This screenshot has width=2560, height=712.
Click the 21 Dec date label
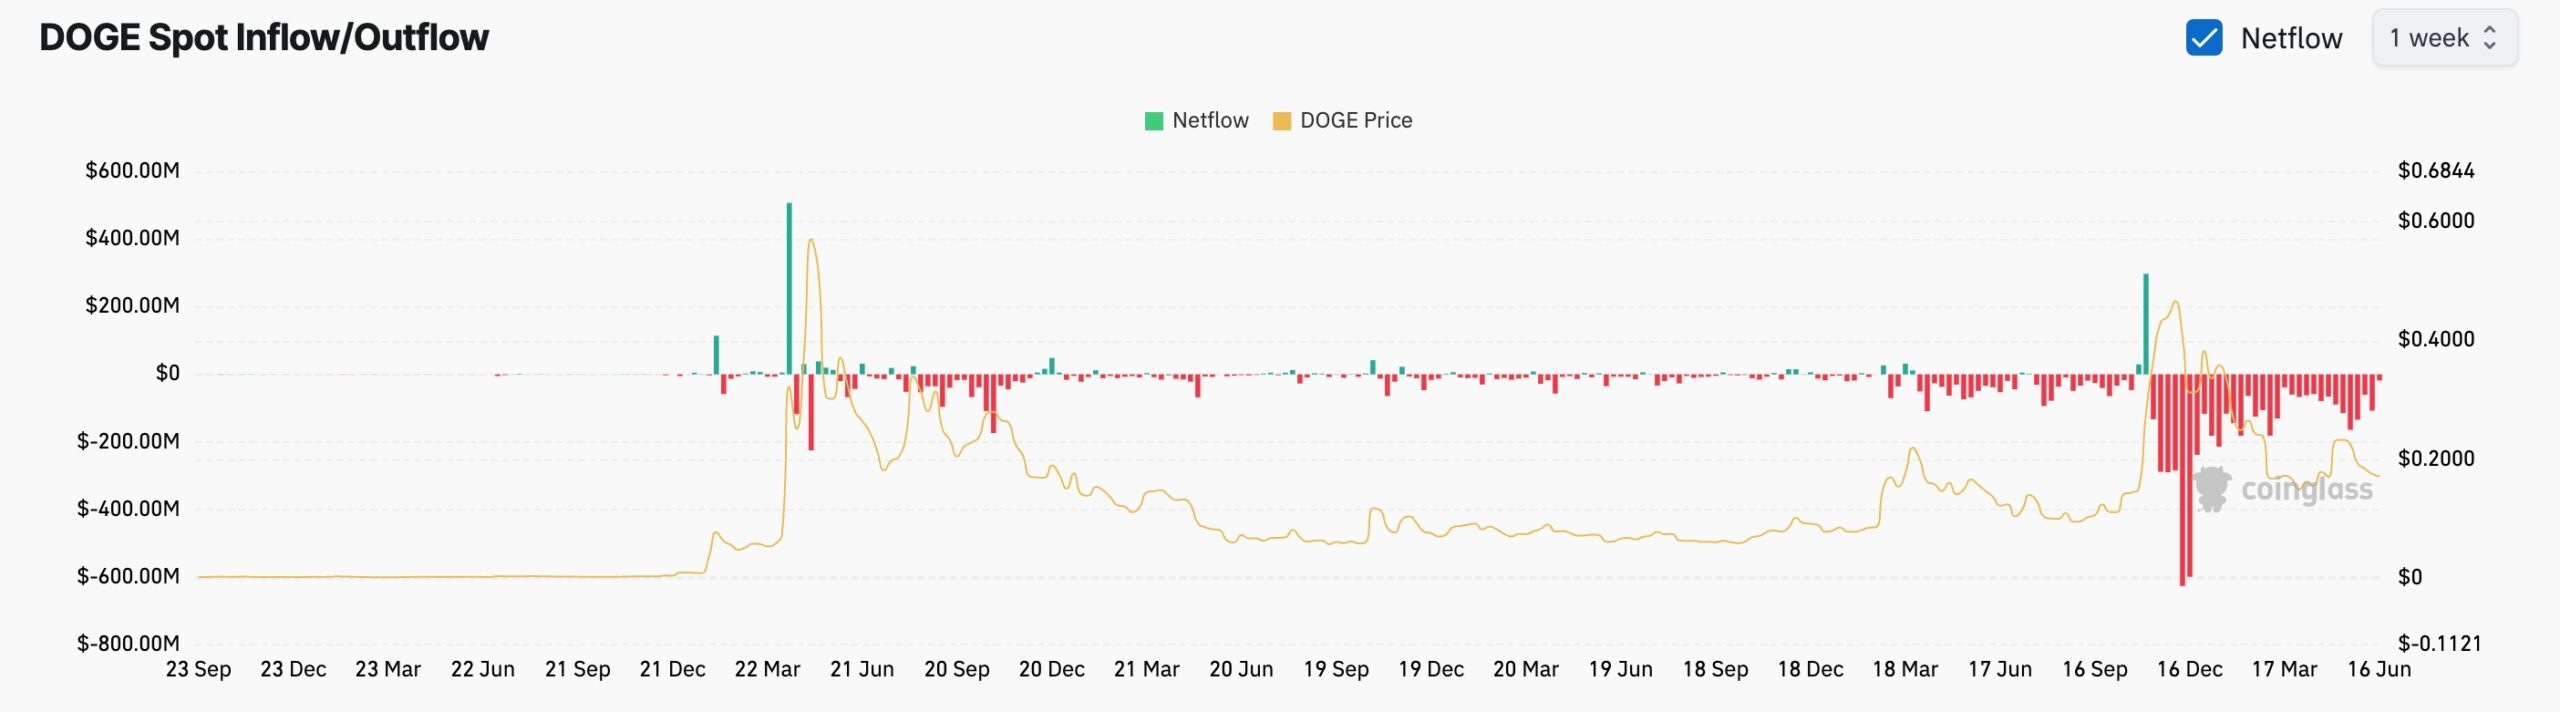(672, 669)
